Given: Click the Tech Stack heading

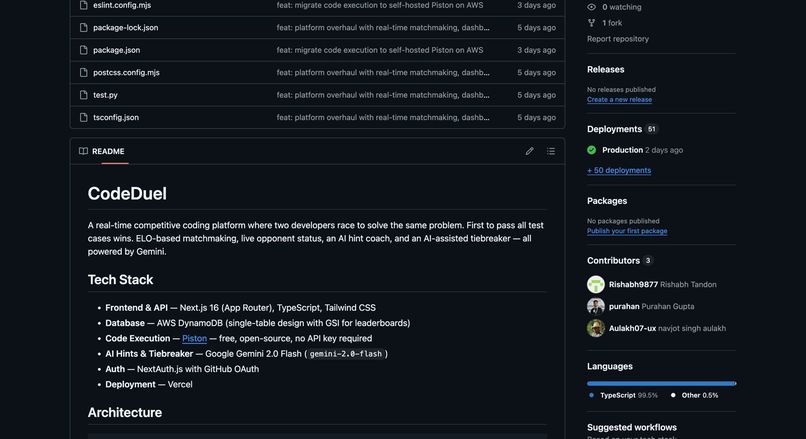Looking at the screenshot, I should (x=120, y=280).
